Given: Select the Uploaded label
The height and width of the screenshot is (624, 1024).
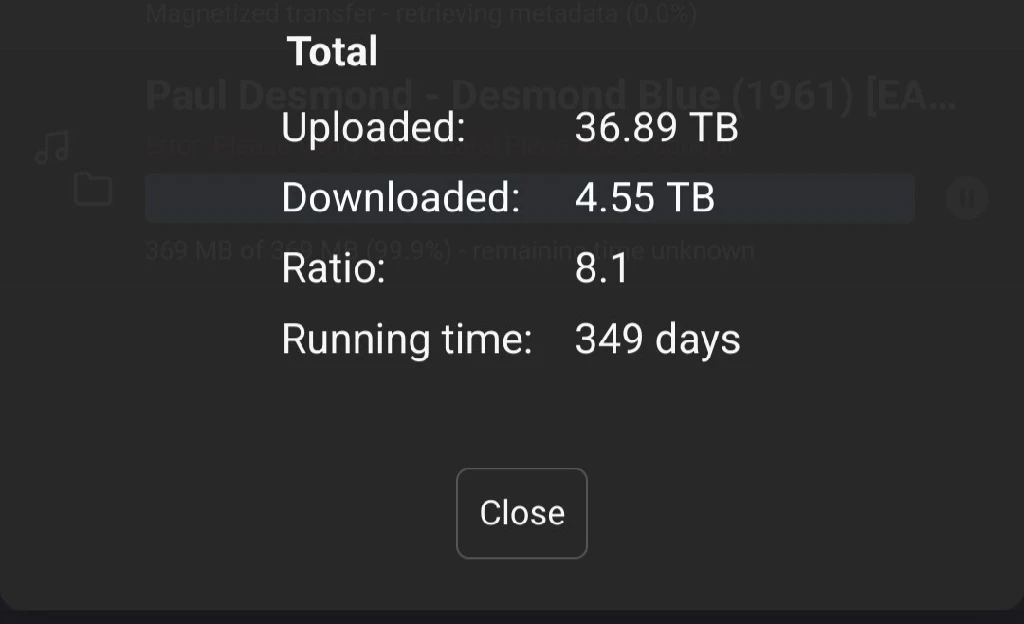Looking at the screenshot, I should (x=374, y=127).
